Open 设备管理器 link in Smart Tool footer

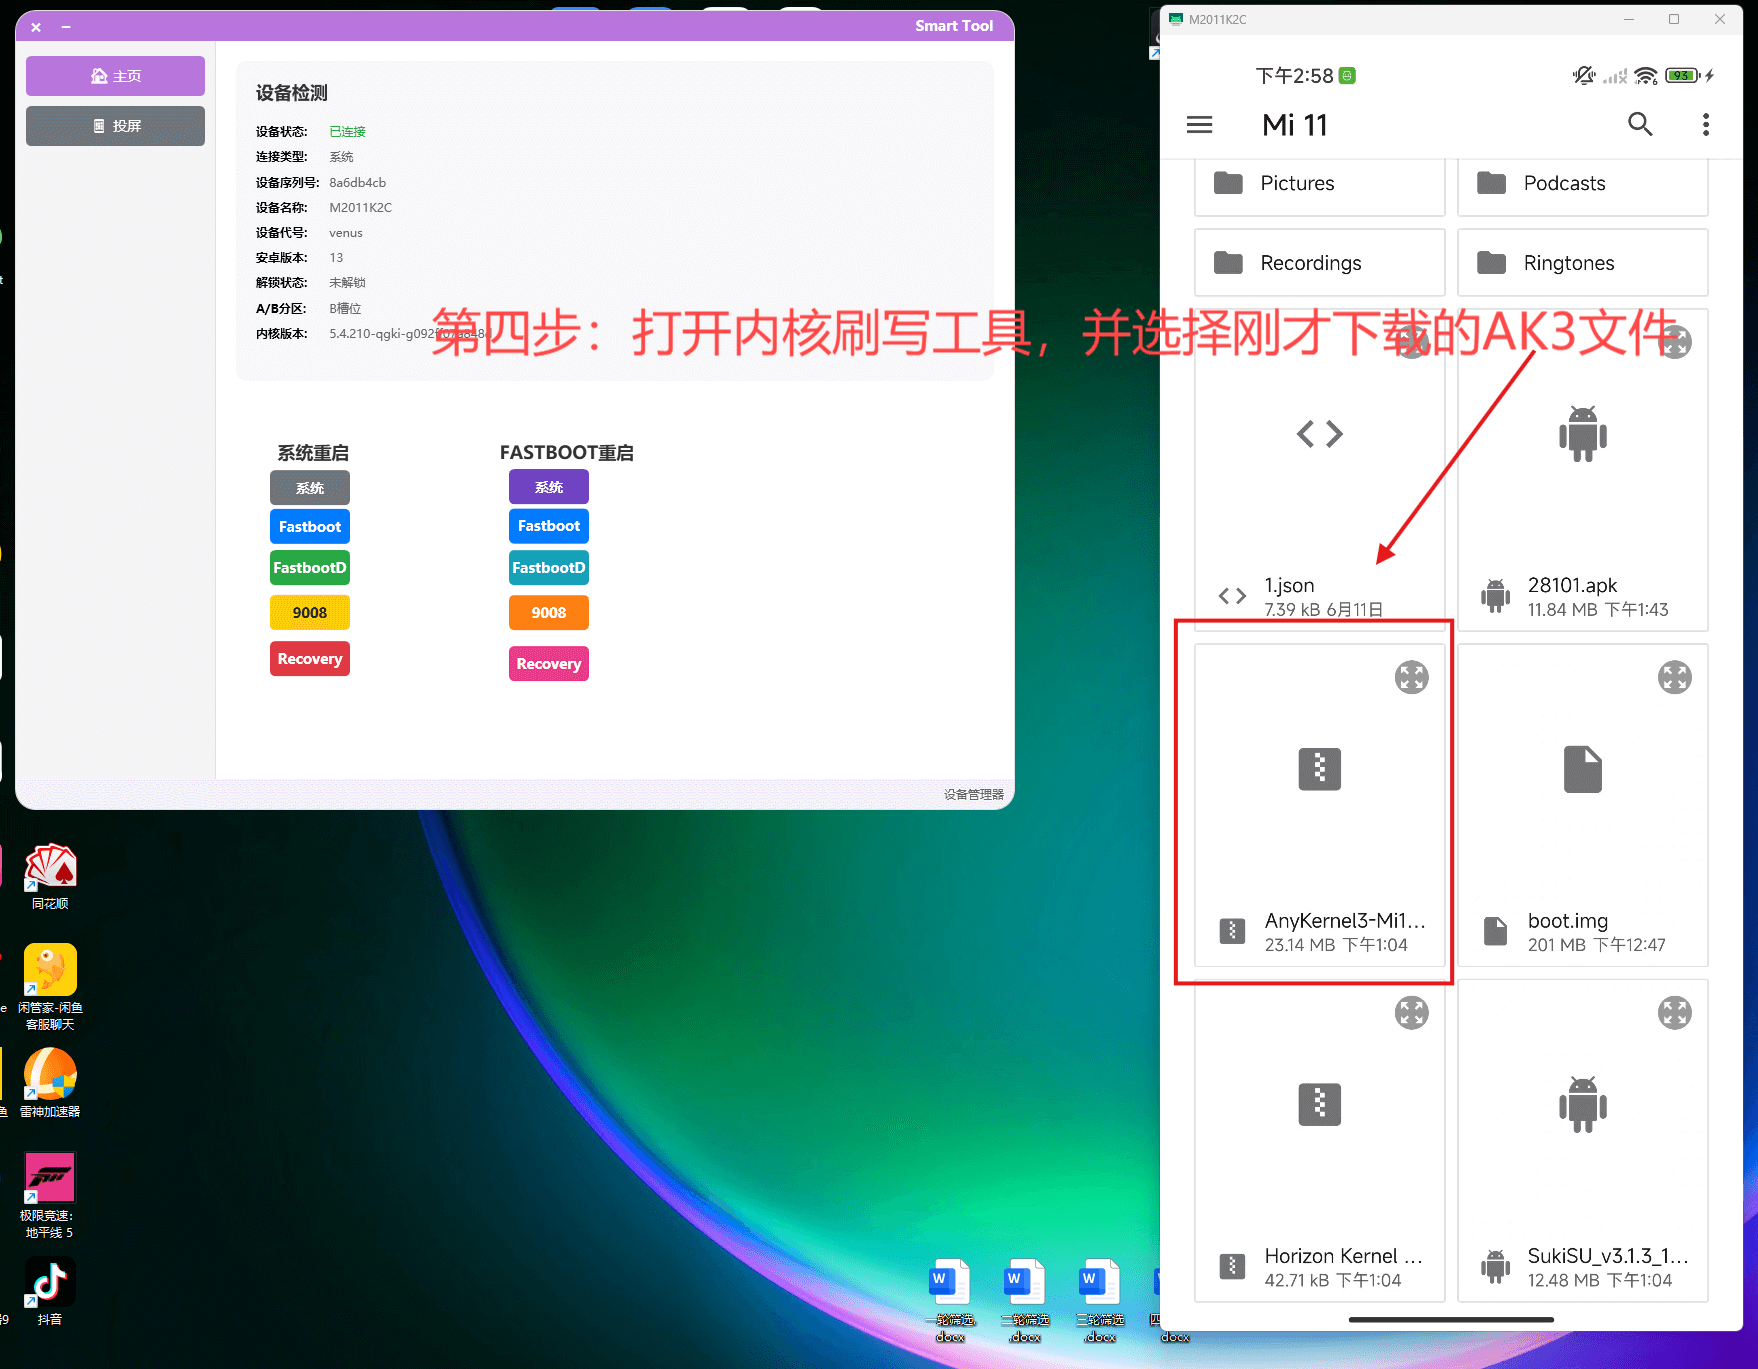[974, 795]
